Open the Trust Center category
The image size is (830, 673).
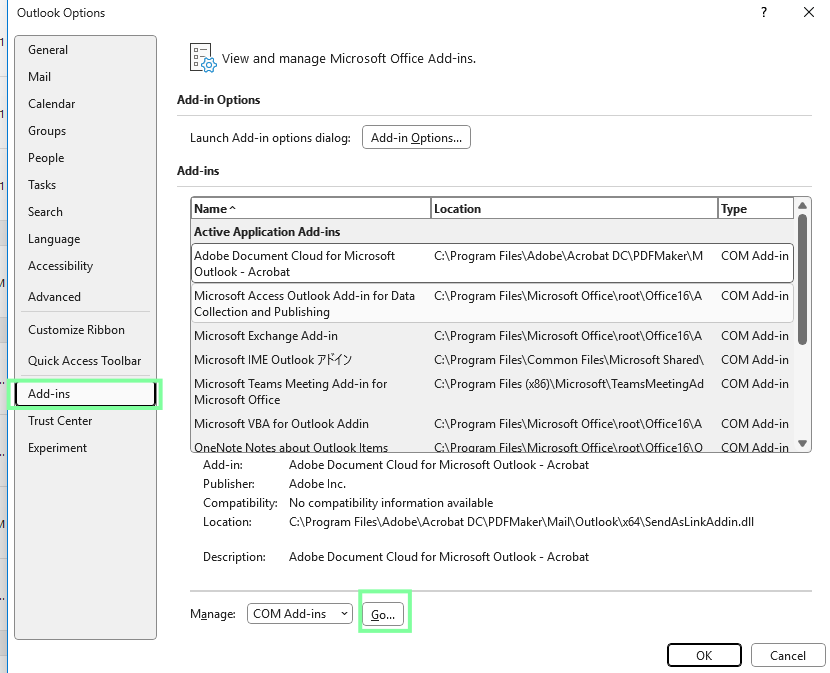(x=86, y=421)
